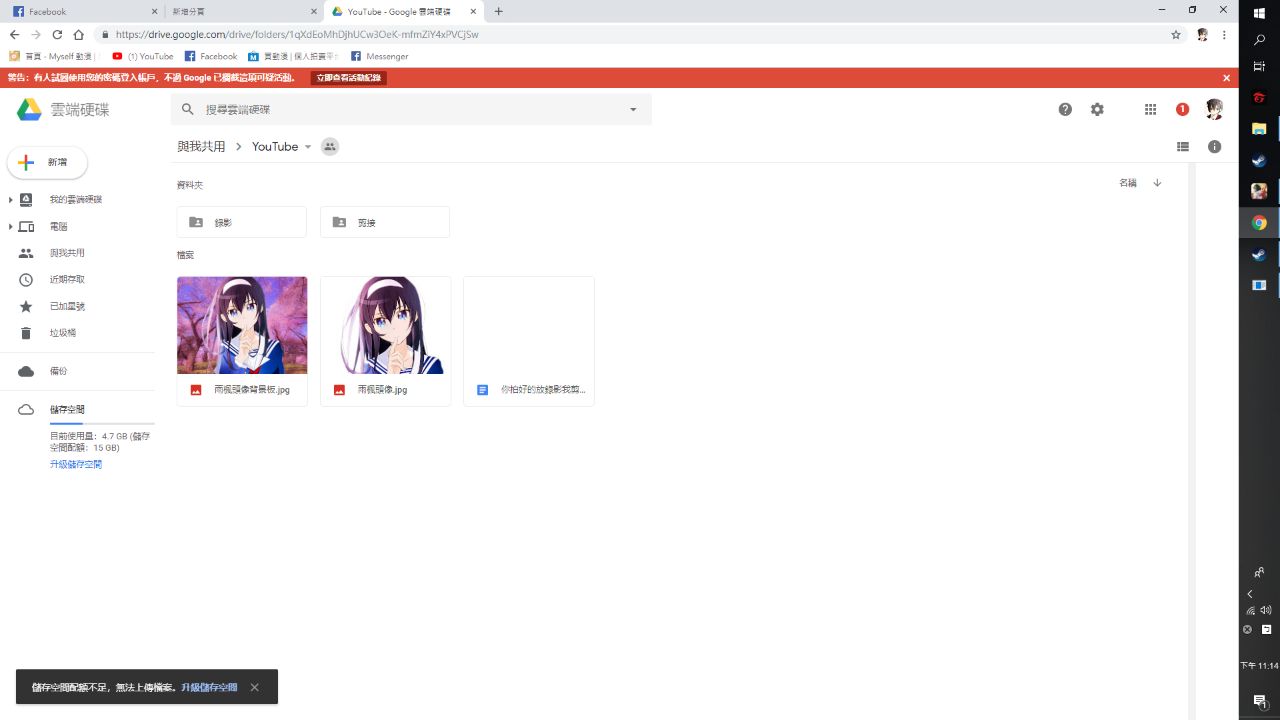The image size is (1280, 720).
Task: Expand the 我的雲端硬碟 tree arrow
Action: pyautogui.click(x=10, y=200)
